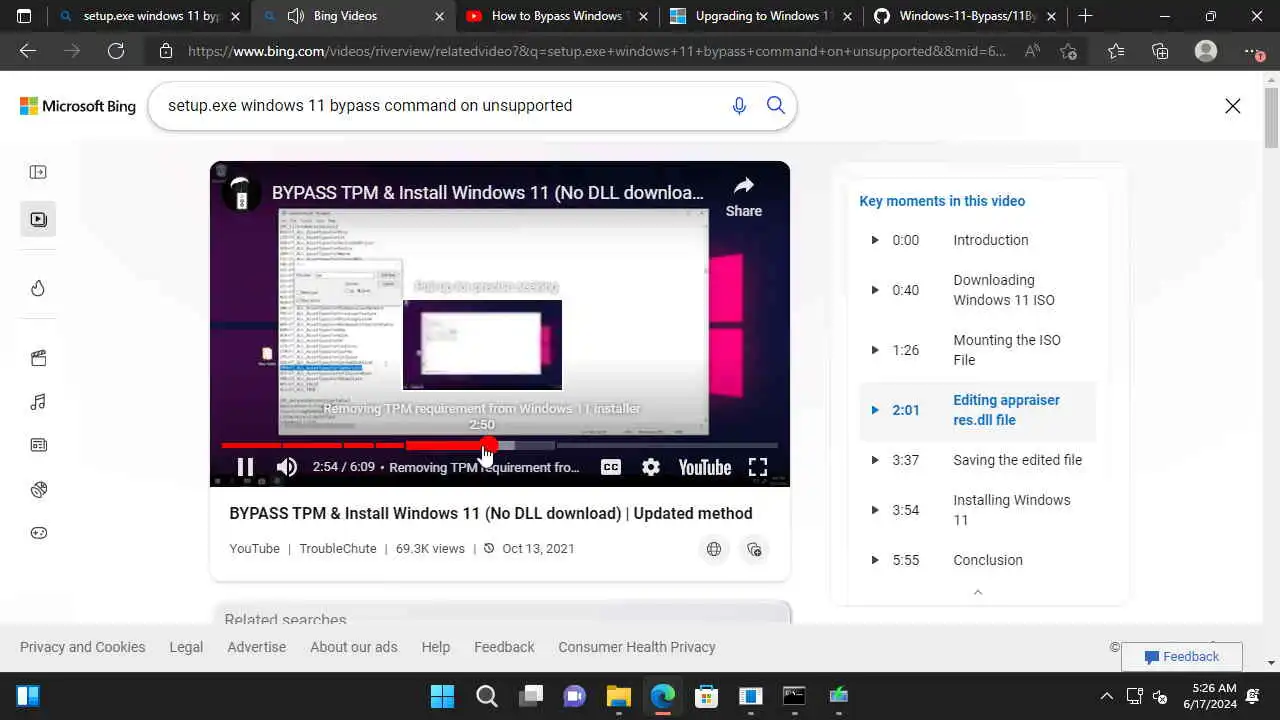Open Consumer Health Privacy footer link
The height and width of the screenshot is (720, 1280).
pos(637,647)
